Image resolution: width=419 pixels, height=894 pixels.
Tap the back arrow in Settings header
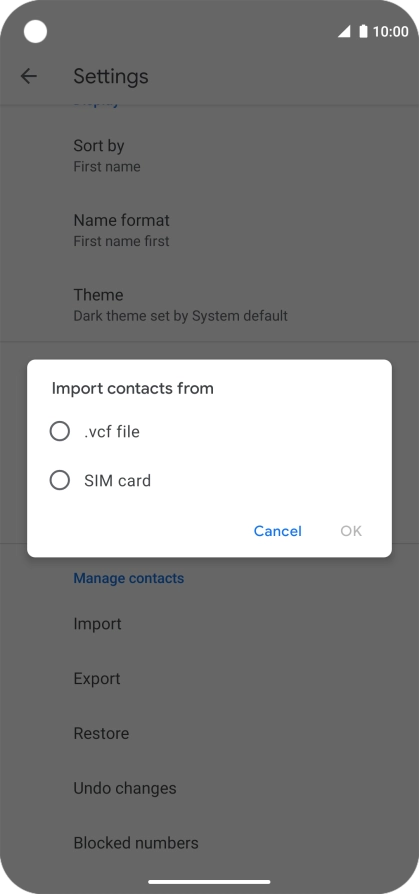(x=29, y=76)
